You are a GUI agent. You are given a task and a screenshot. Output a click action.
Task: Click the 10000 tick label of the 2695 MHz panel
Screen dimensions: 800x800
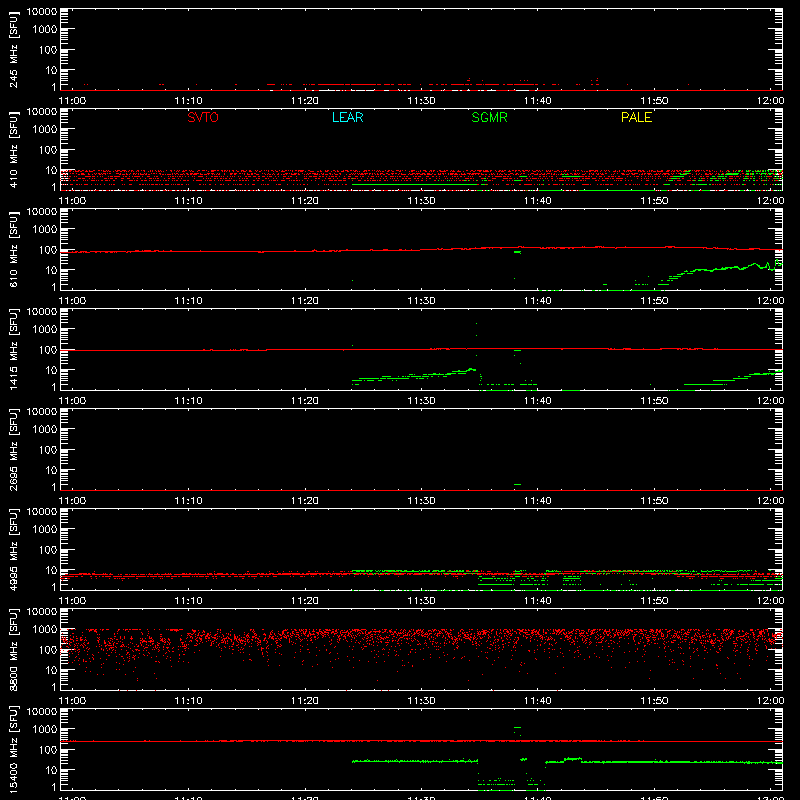pyautogui.click(x=42, y=412)
